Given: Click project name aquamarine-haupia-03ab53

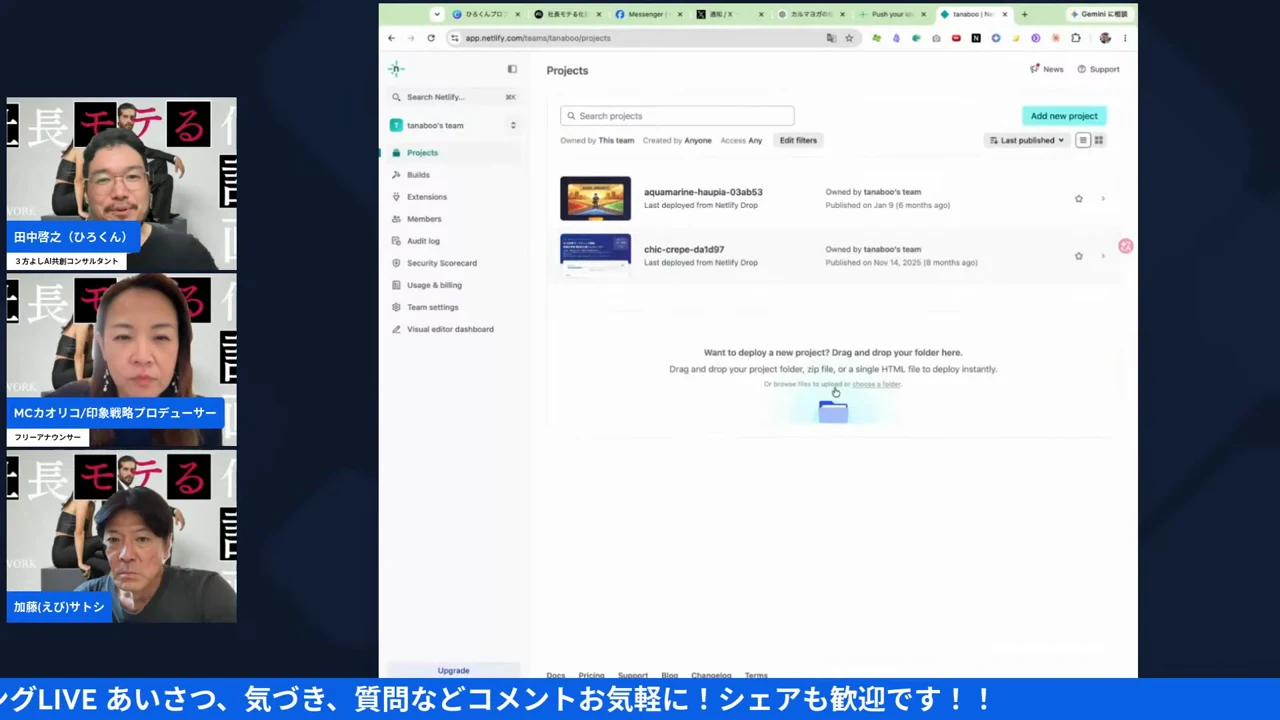Looking at the screenshot, I should point(703,192).
